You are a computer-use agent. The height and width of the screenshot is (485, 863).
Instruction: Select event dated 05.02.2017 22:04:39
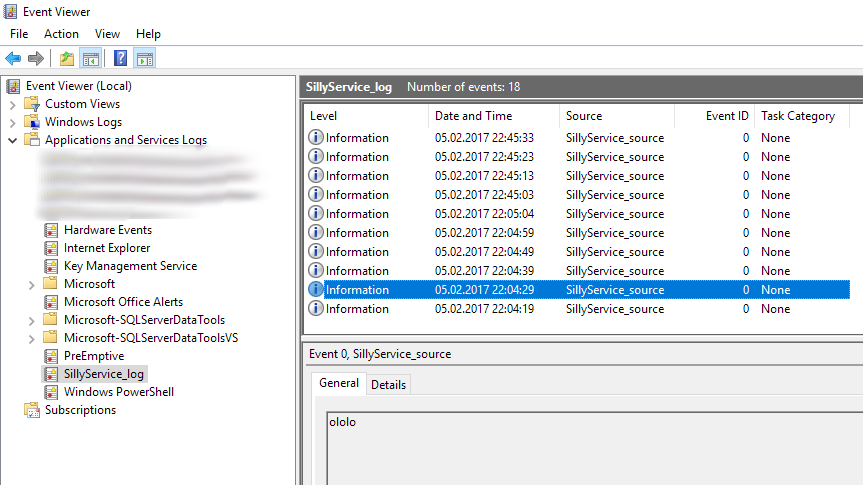click(578, 271)
